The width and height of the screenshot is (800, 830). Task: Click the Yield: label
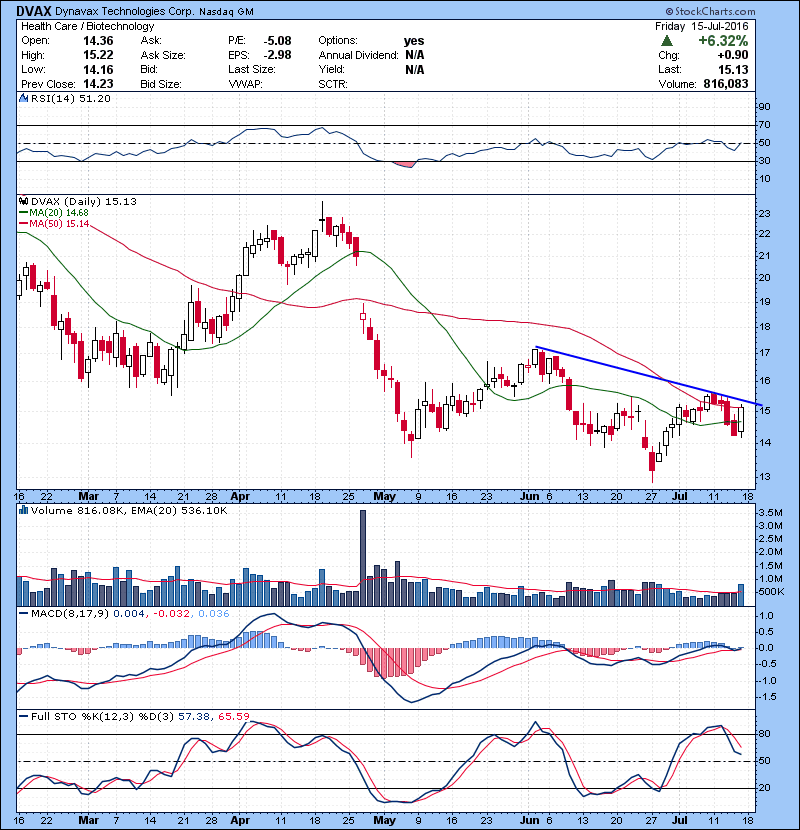coord(331,69)
